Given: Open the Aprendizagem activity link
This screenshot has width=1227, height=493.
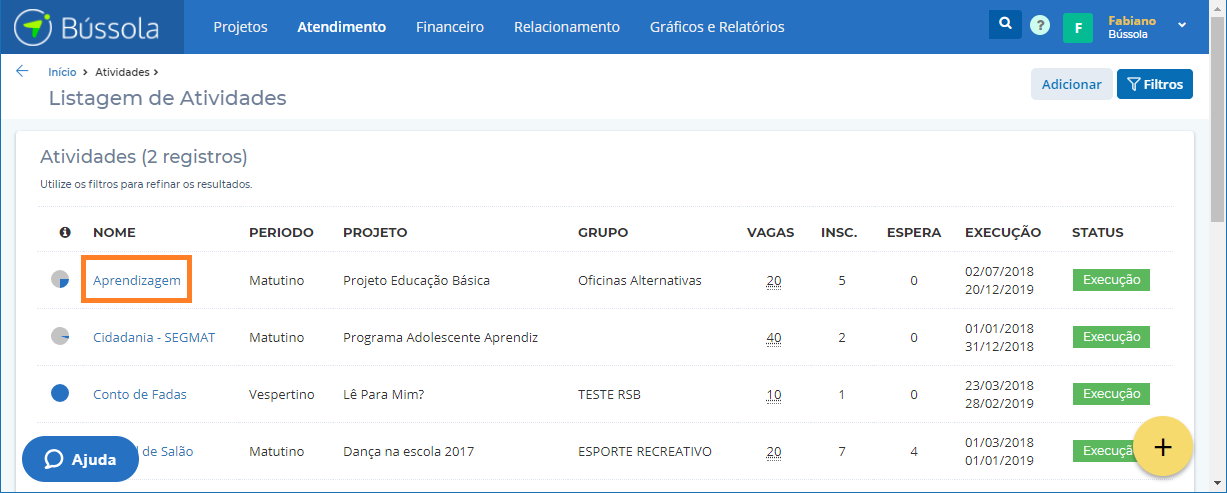Looking at the screenshot, I should (x=137, y=280).
